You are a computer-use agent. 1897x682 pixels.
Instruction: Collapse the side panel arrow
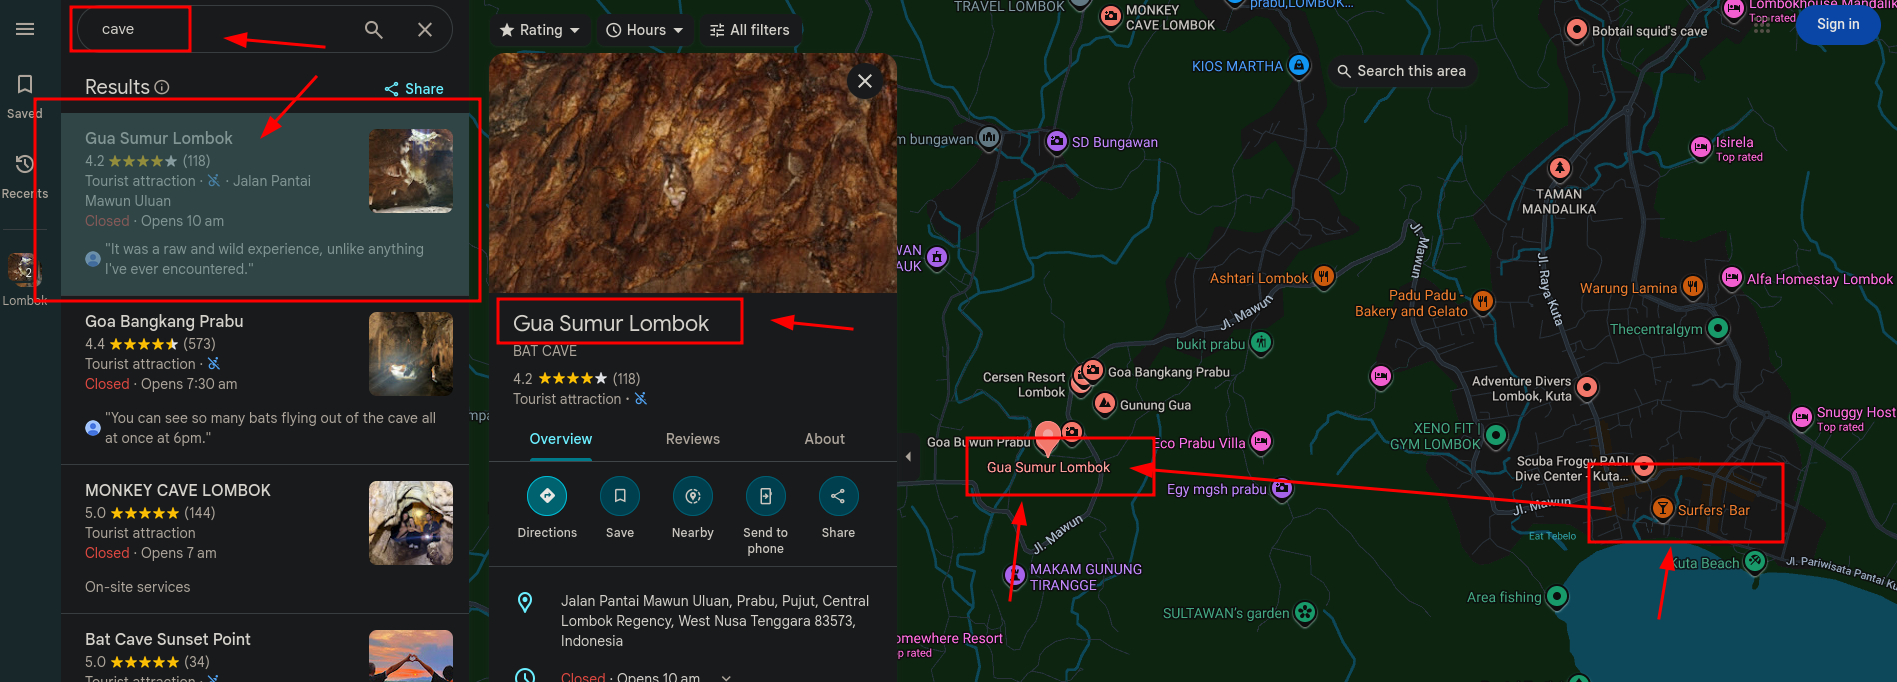coord(908,456)
